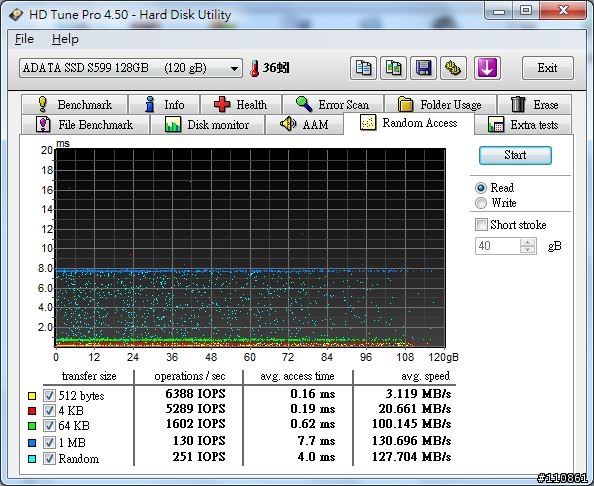Screen dimensions: 594x486
Task: Click the Exit button
Action: coord(547,68)
